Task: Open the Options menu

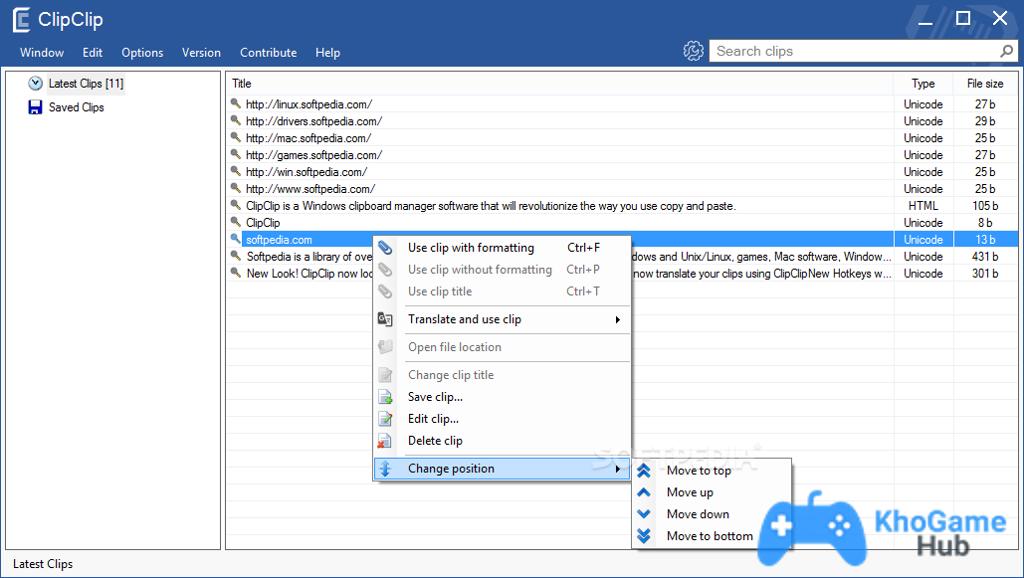Action: click(x=142, y=52)
